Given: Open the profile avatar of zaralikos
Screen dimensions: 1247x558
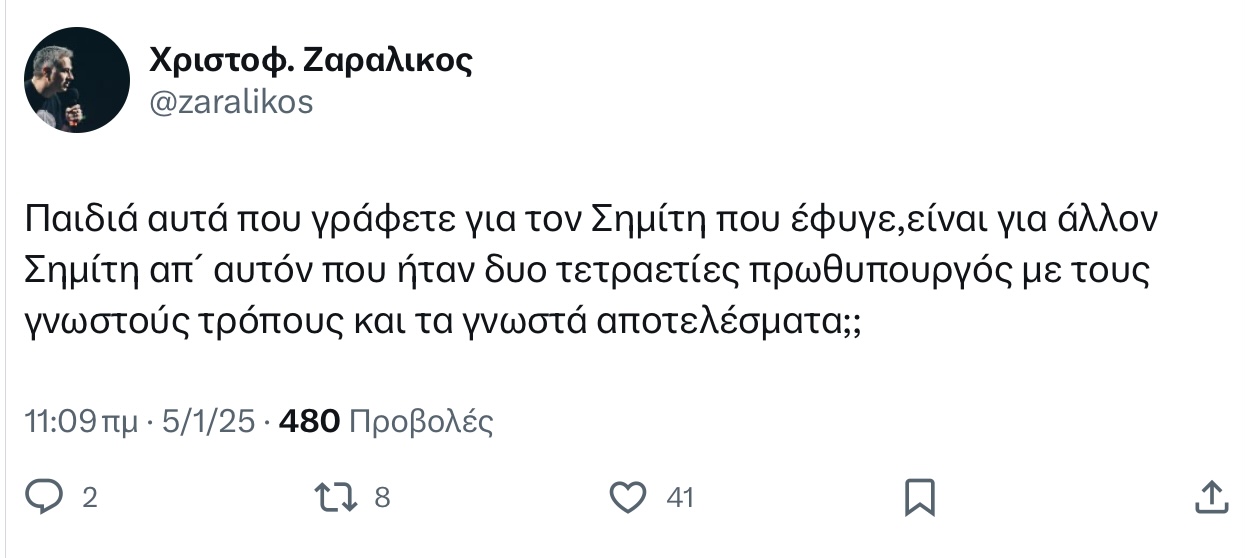Looking at the screenshot, I should click(x=76, y=80).
